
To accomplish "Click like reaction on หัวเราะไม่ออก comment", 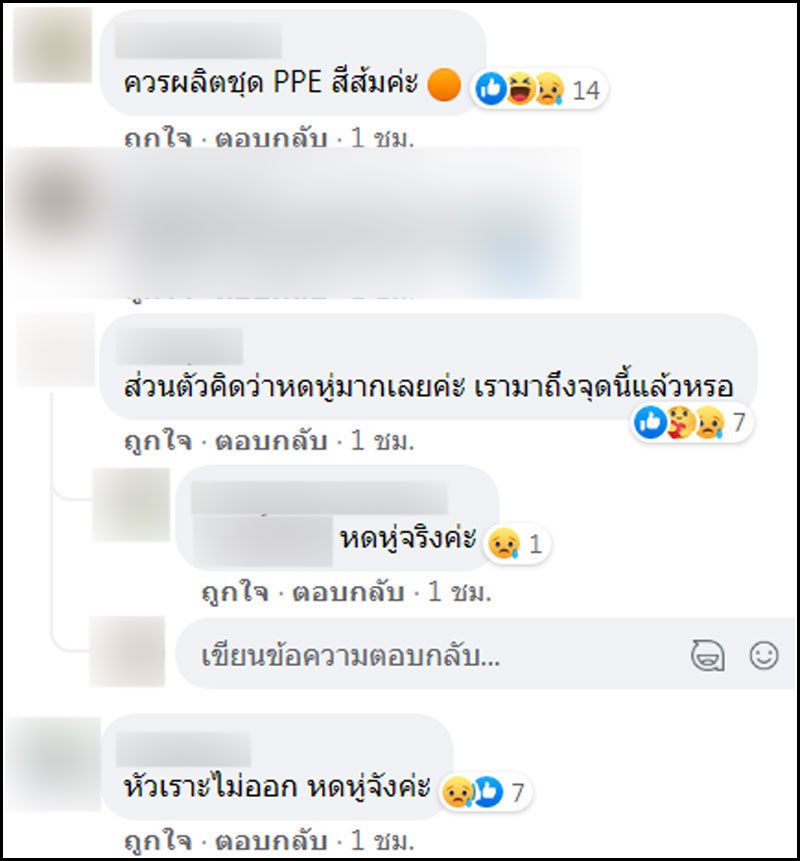I will coord(488,792).
